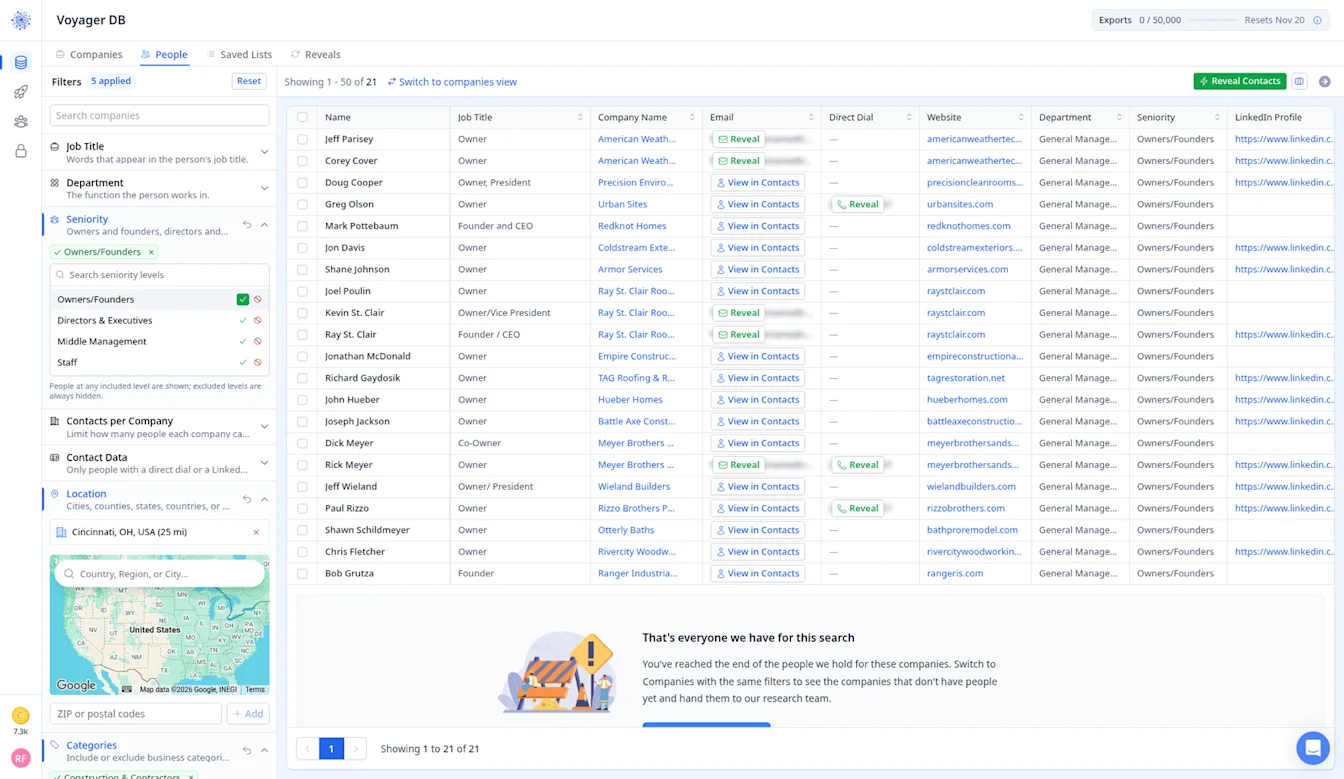Expand the Job Title filter
The image size is (1344, 779).
pyautogui.click(x=264, y=152)
